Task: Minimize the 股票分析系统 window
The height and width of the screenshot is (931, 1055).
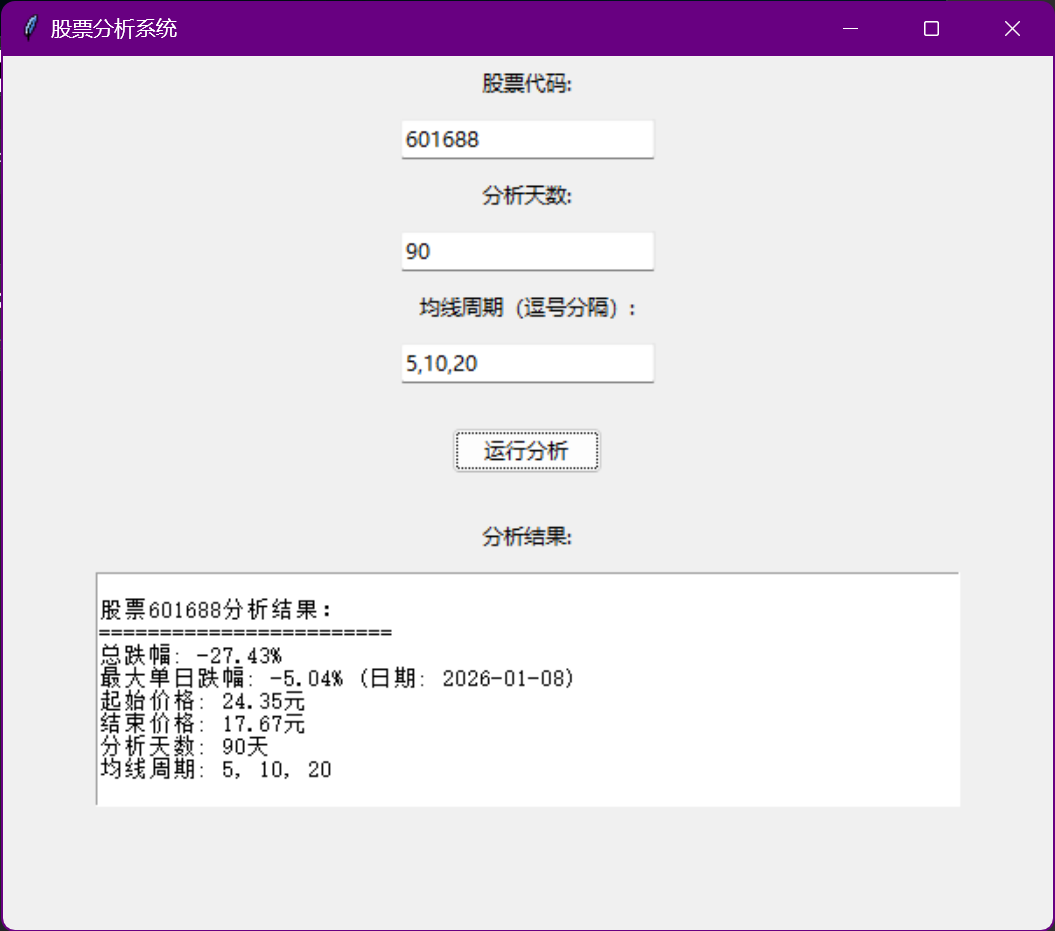Action: pos(850,28)
